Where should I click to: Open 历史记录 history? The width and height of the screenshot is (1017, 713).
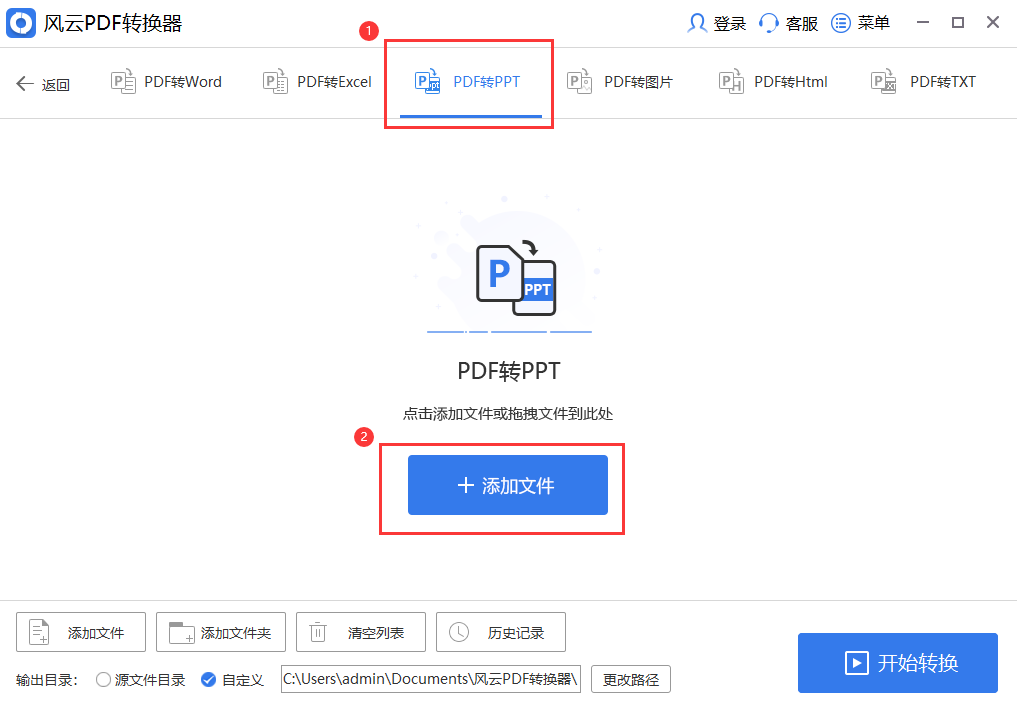(x=501, y=632)
